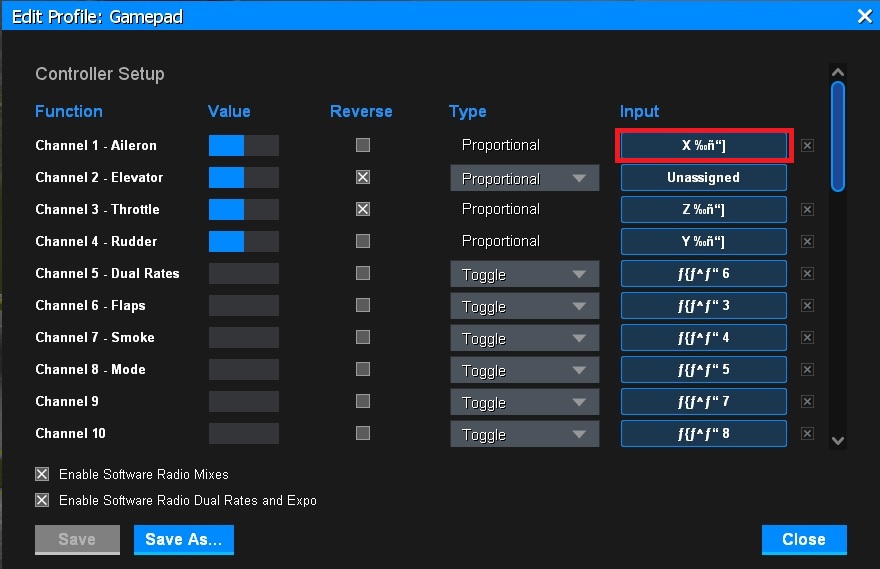Clear the Channel 3 Throttle input assignment
Screen dimensions: 880x569
(x=807, y=210)
